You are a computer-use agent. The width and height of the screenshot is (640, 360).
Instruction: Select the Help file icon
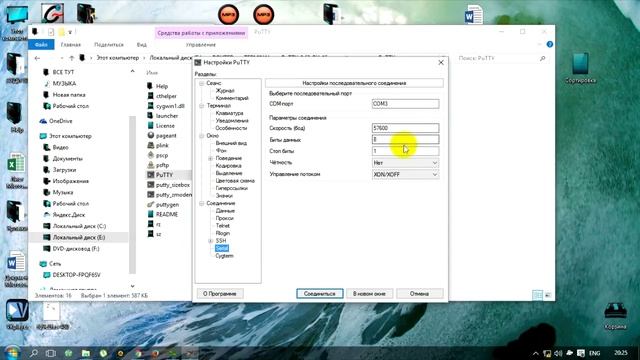(x=151, y=86)
